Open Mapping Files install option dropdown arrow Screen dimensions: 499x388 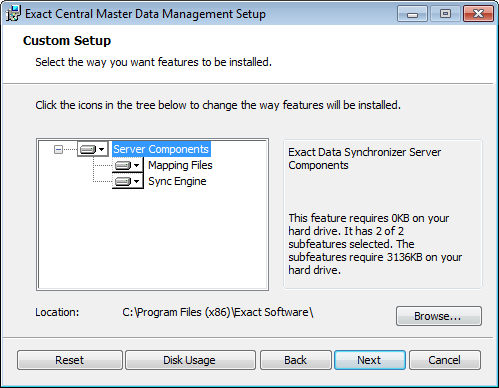[x=136, y=165]
